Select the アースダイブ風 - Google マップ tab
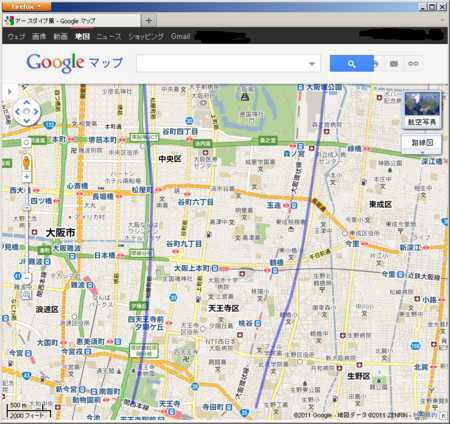Screen dimensions: 450x424 click(x=71, y=21)
